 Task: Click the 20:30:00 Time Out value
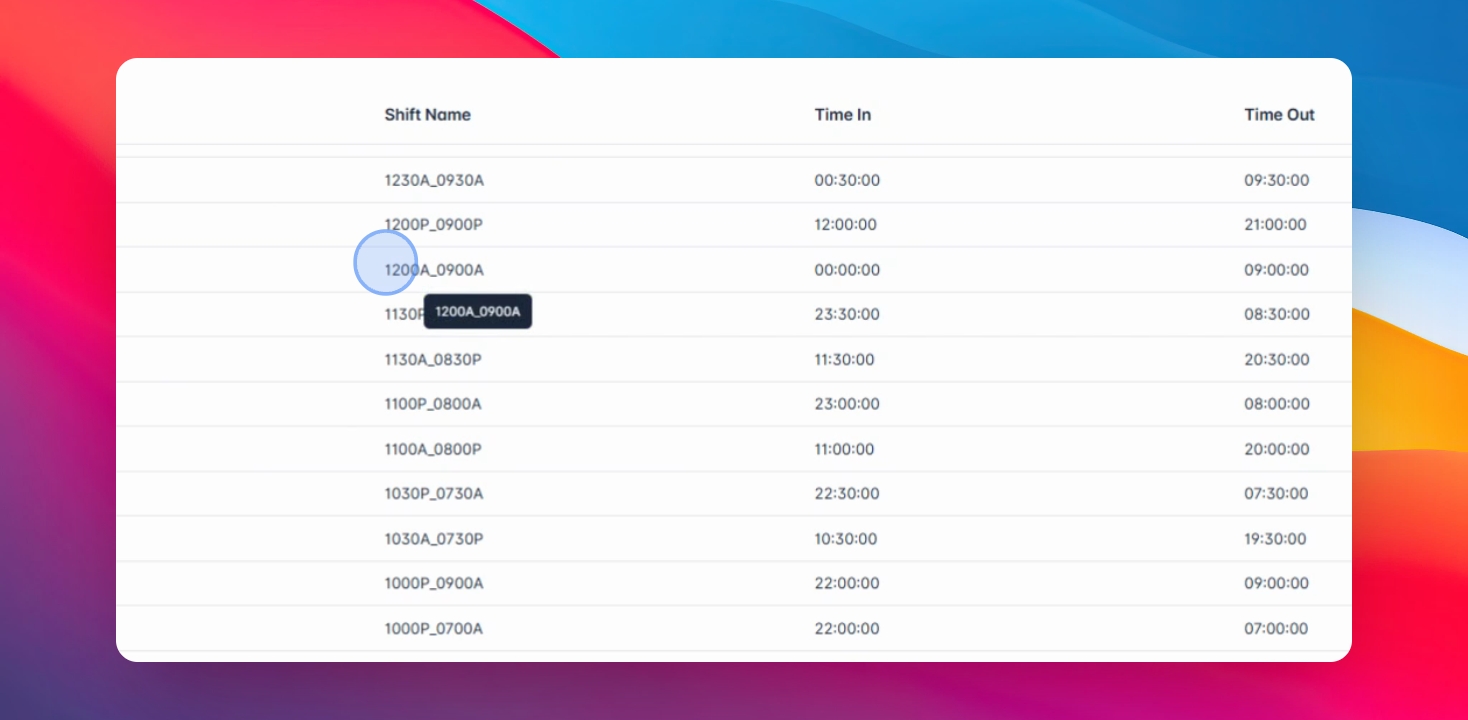pos(1276,359)
